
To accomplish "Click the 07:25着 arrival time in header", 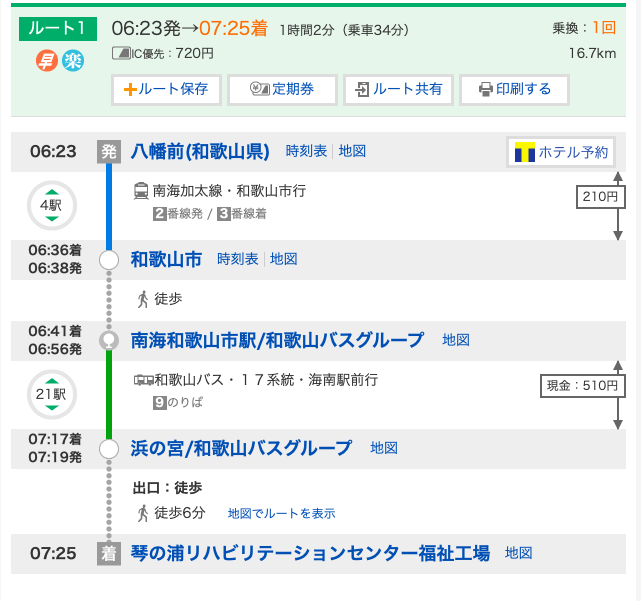I will click(x=233, y=28).
